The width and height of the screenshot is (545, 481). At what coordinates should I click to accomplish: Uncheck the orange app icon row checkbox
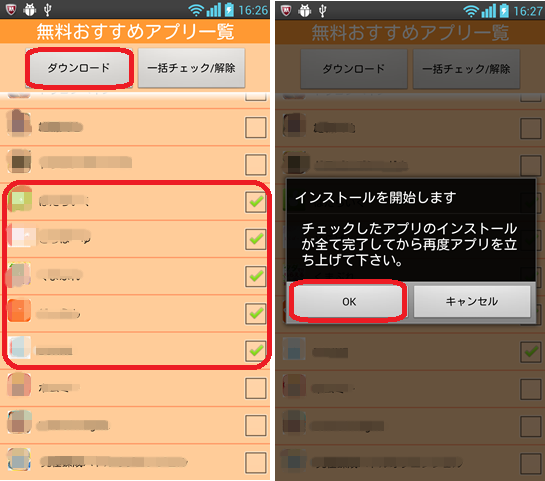(256, 313)
